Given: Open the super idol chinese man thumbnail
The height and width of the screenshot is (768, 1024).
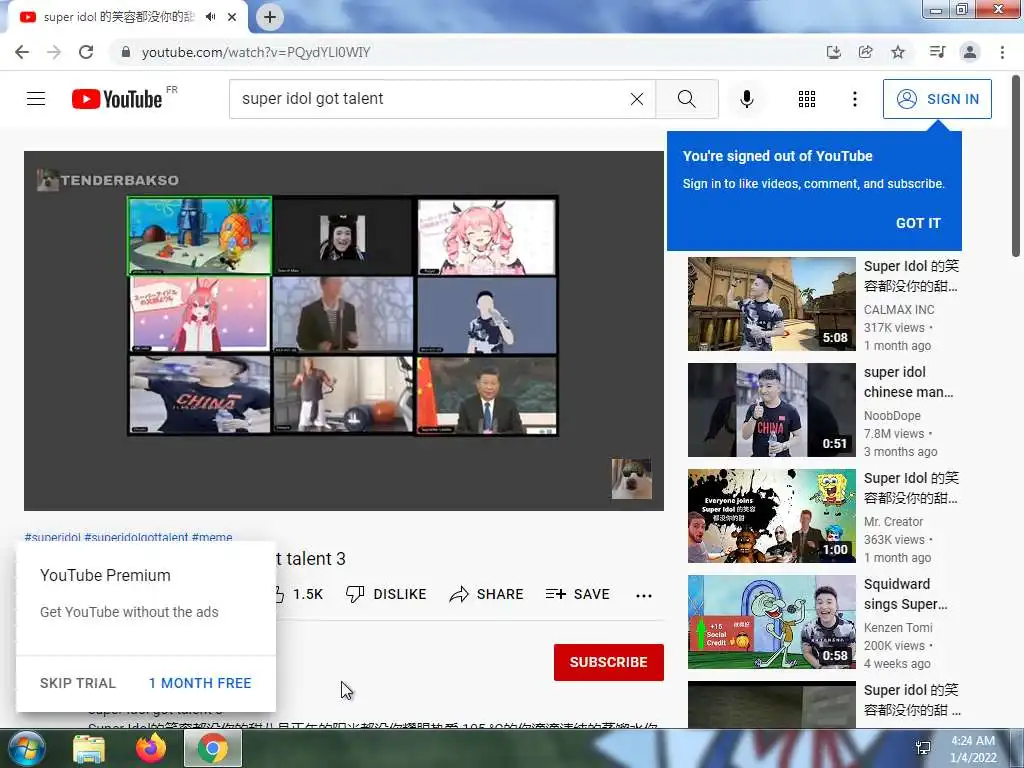Looking at the screenshot, I should point(771,409).
